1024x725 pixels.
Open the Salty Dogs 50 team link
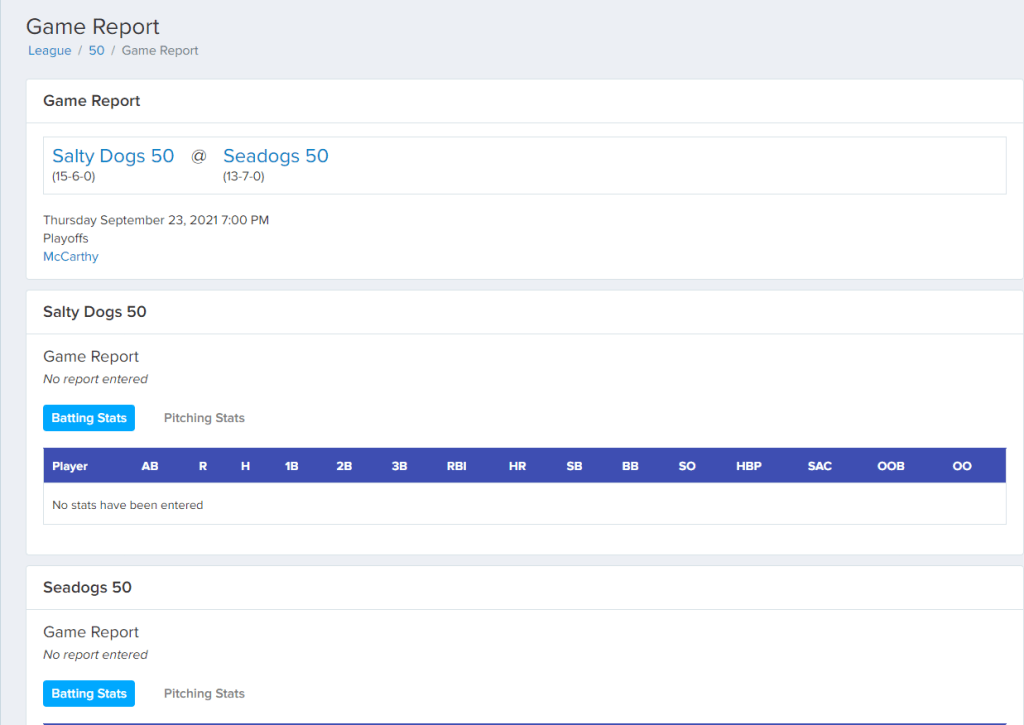pyautogui.click(x=113, y=156)
